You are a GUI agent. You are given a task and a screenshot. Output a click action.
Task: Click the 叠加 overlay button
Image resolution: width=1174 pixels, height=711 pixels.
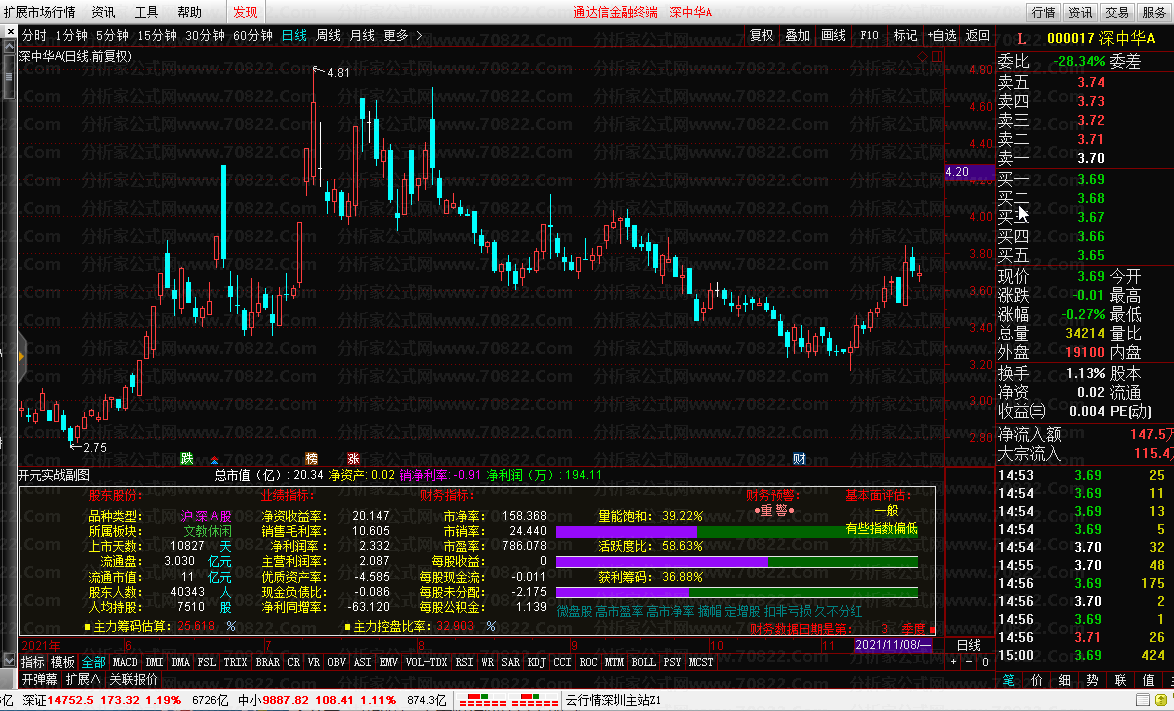pos(797,35)
